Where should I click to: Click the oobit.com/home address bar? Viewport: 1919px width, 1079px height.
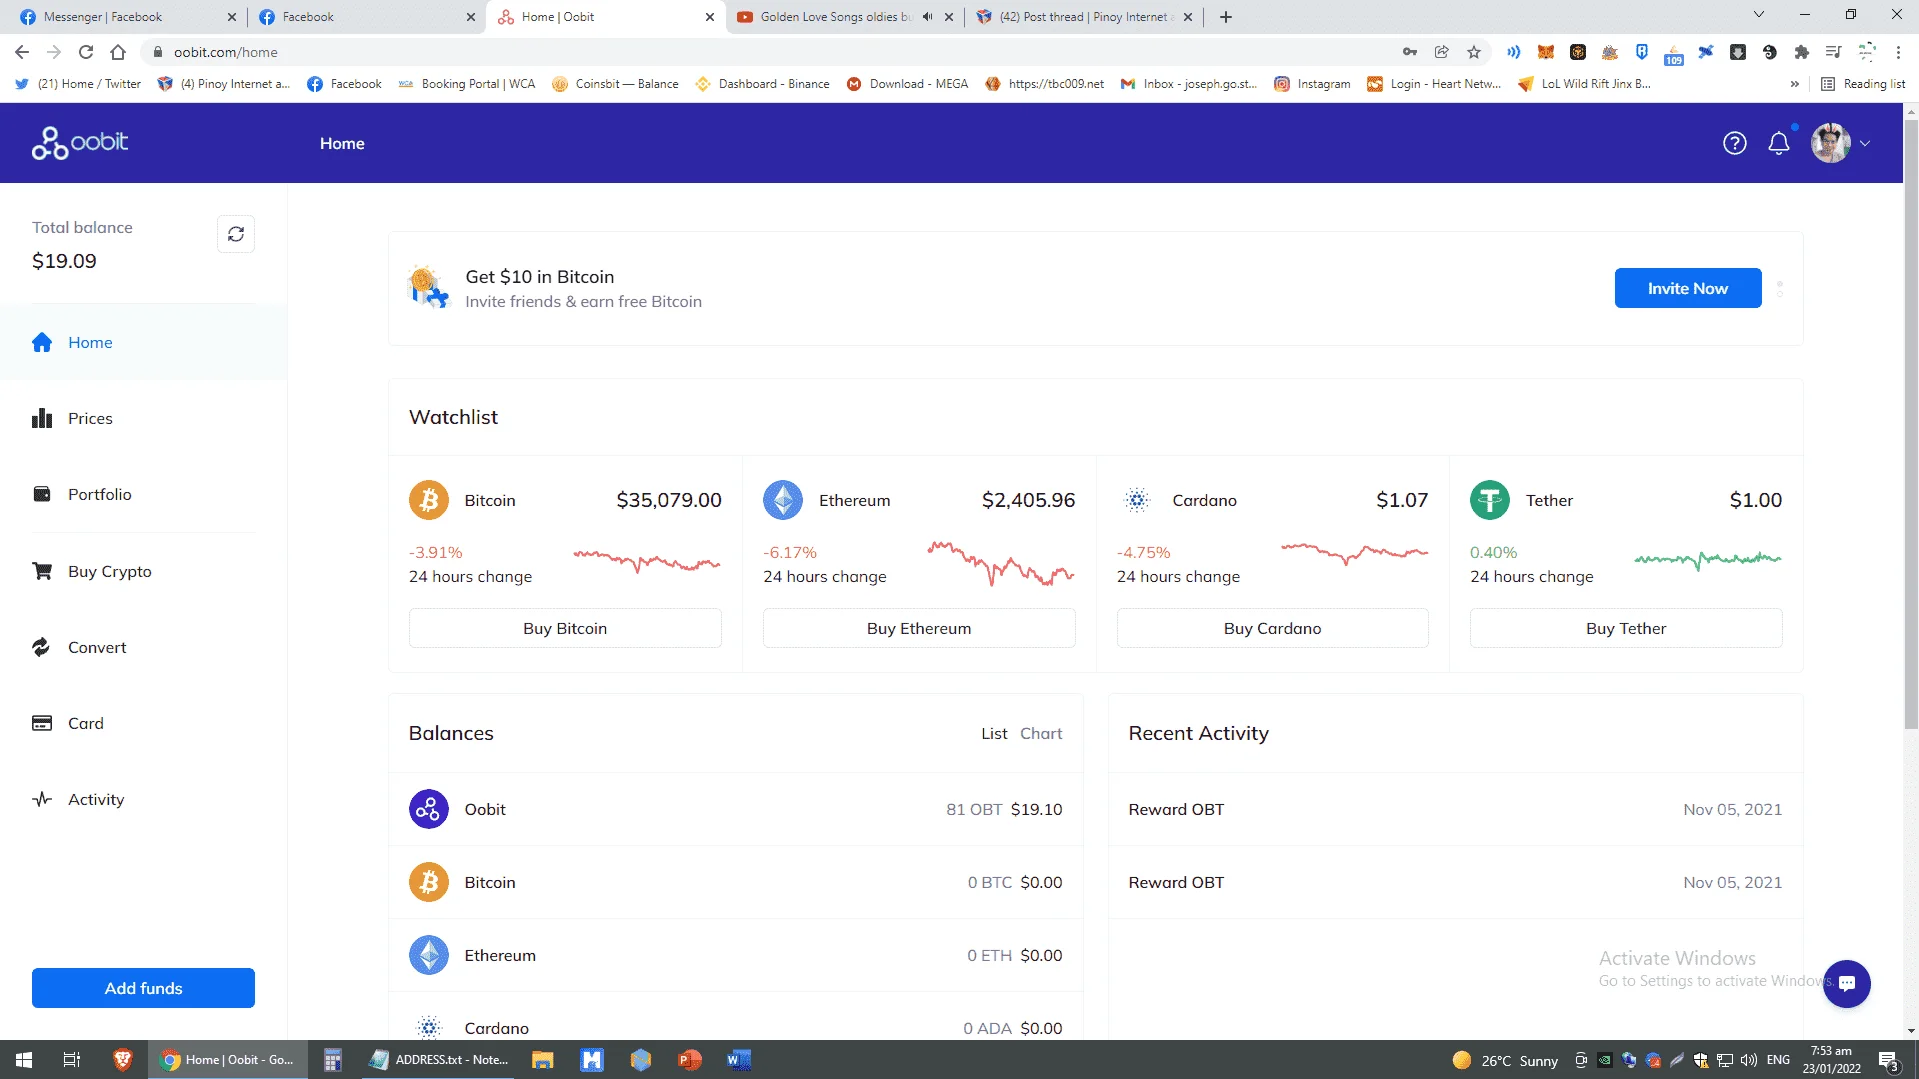(x=770, y=52)
